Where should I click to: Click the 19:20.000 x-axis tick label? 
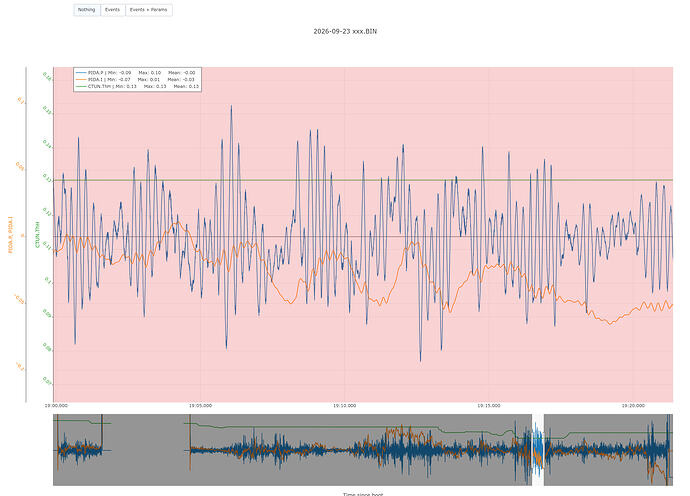(x=633, y=406)
